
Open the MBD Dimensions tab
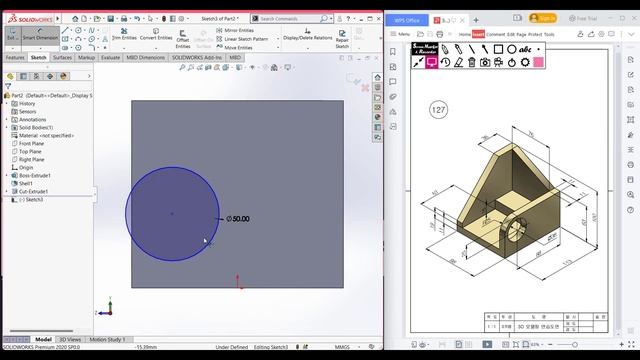[145, 58]
